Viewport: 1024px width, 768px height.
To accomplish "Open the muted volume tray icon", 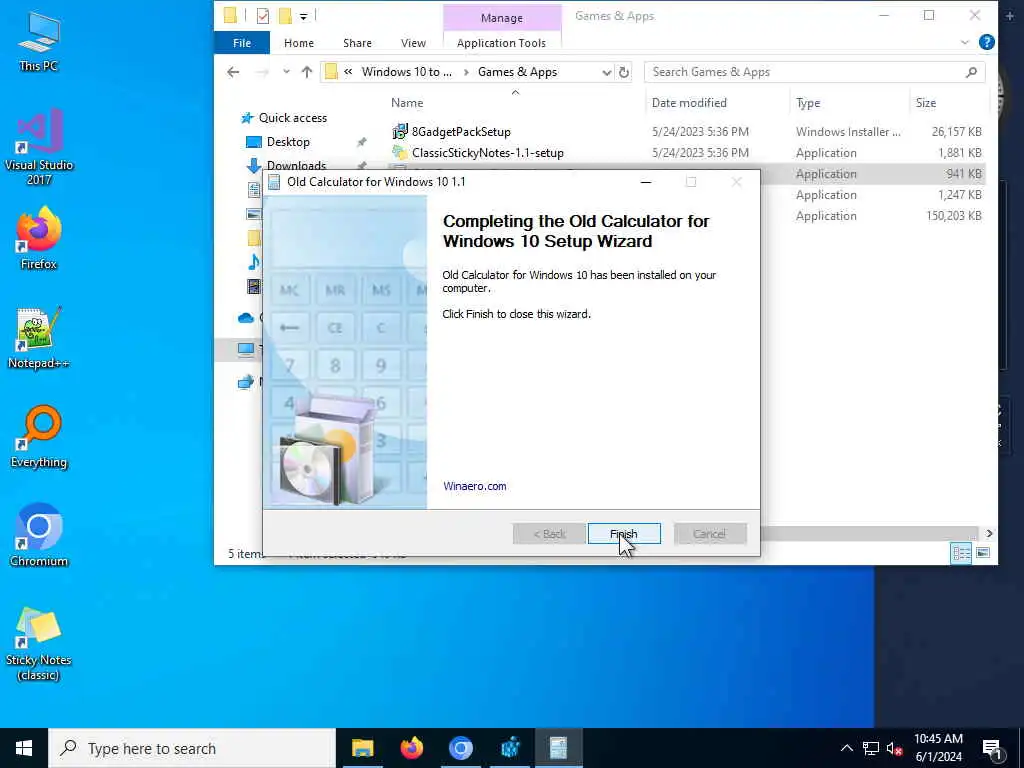I will point(894,748).
